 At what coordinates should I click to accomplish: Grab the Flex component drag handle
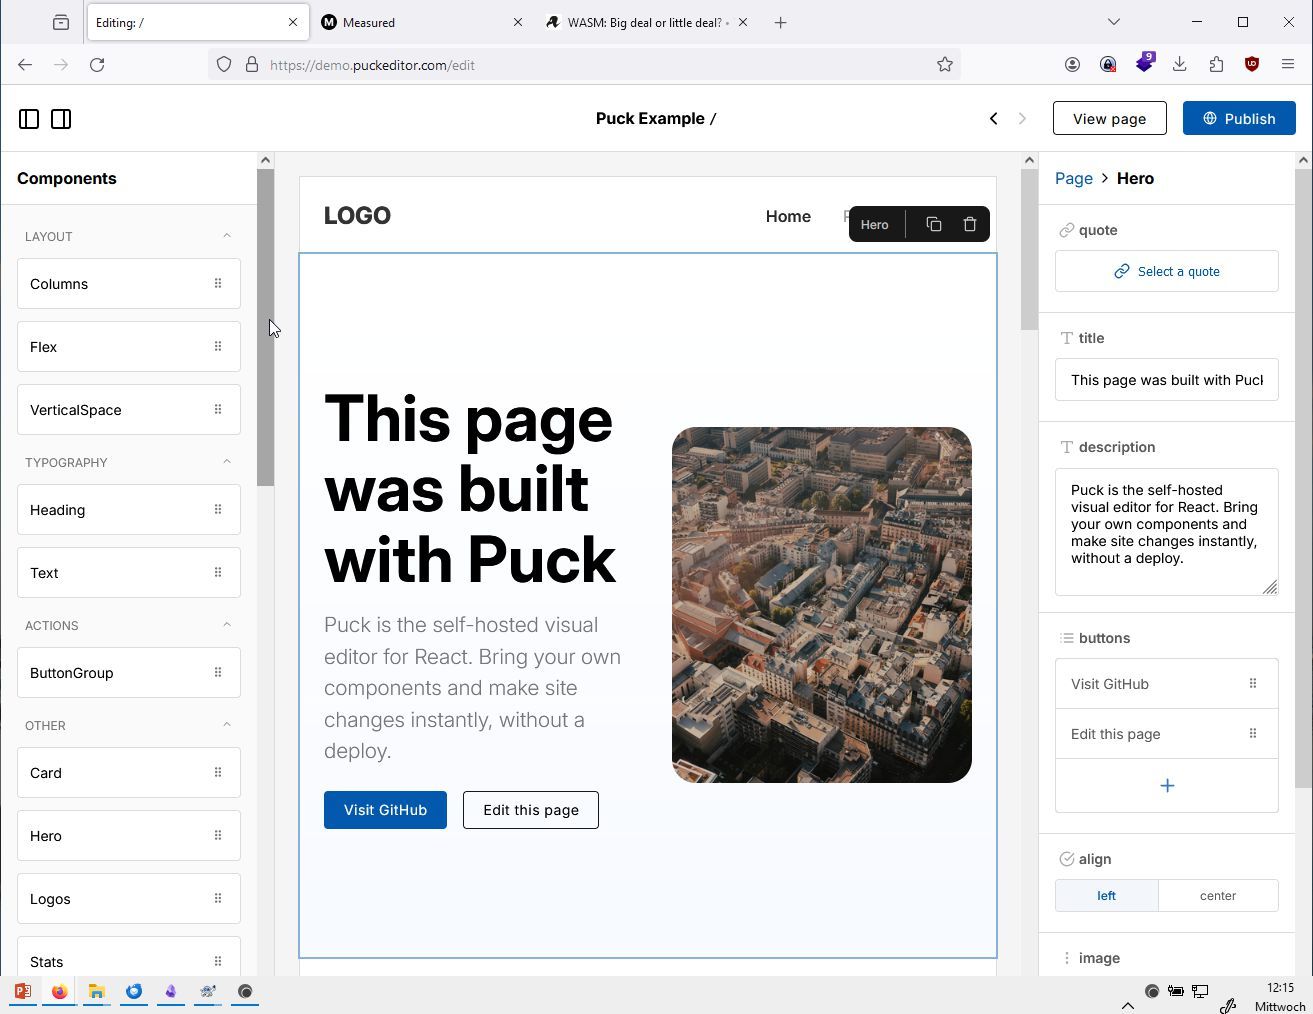coord(218,346)
